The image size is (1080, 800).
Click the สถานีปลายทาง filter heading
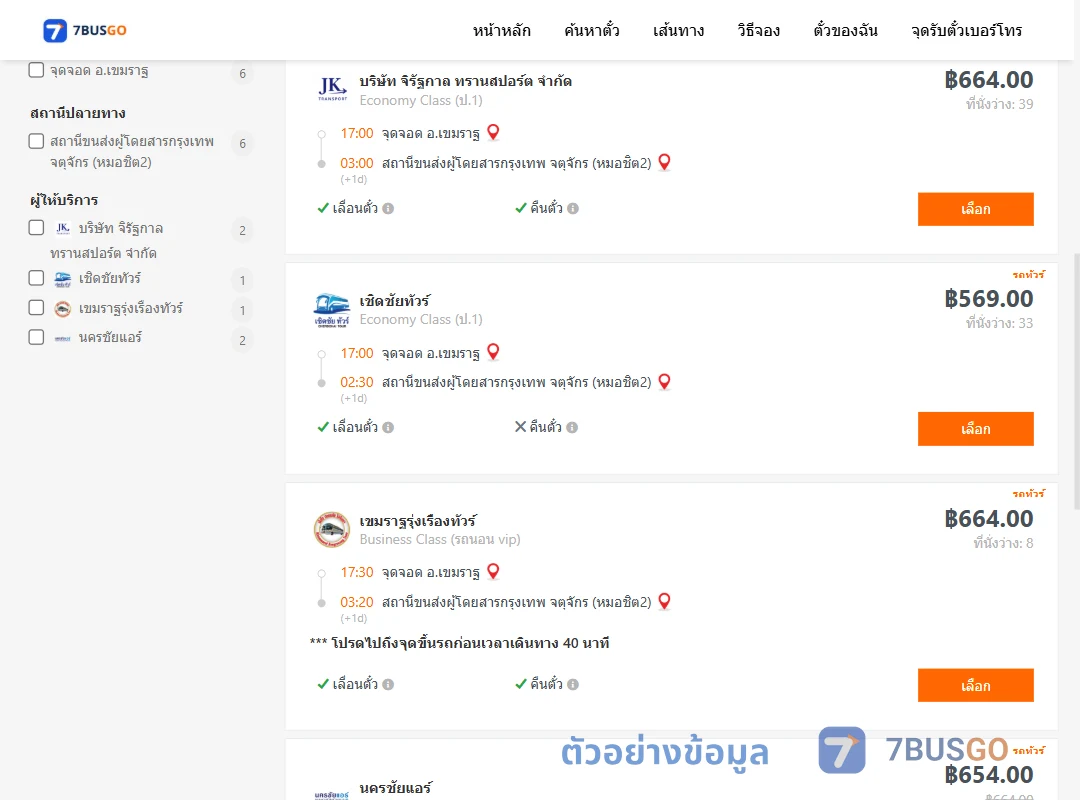coord(78,113)
